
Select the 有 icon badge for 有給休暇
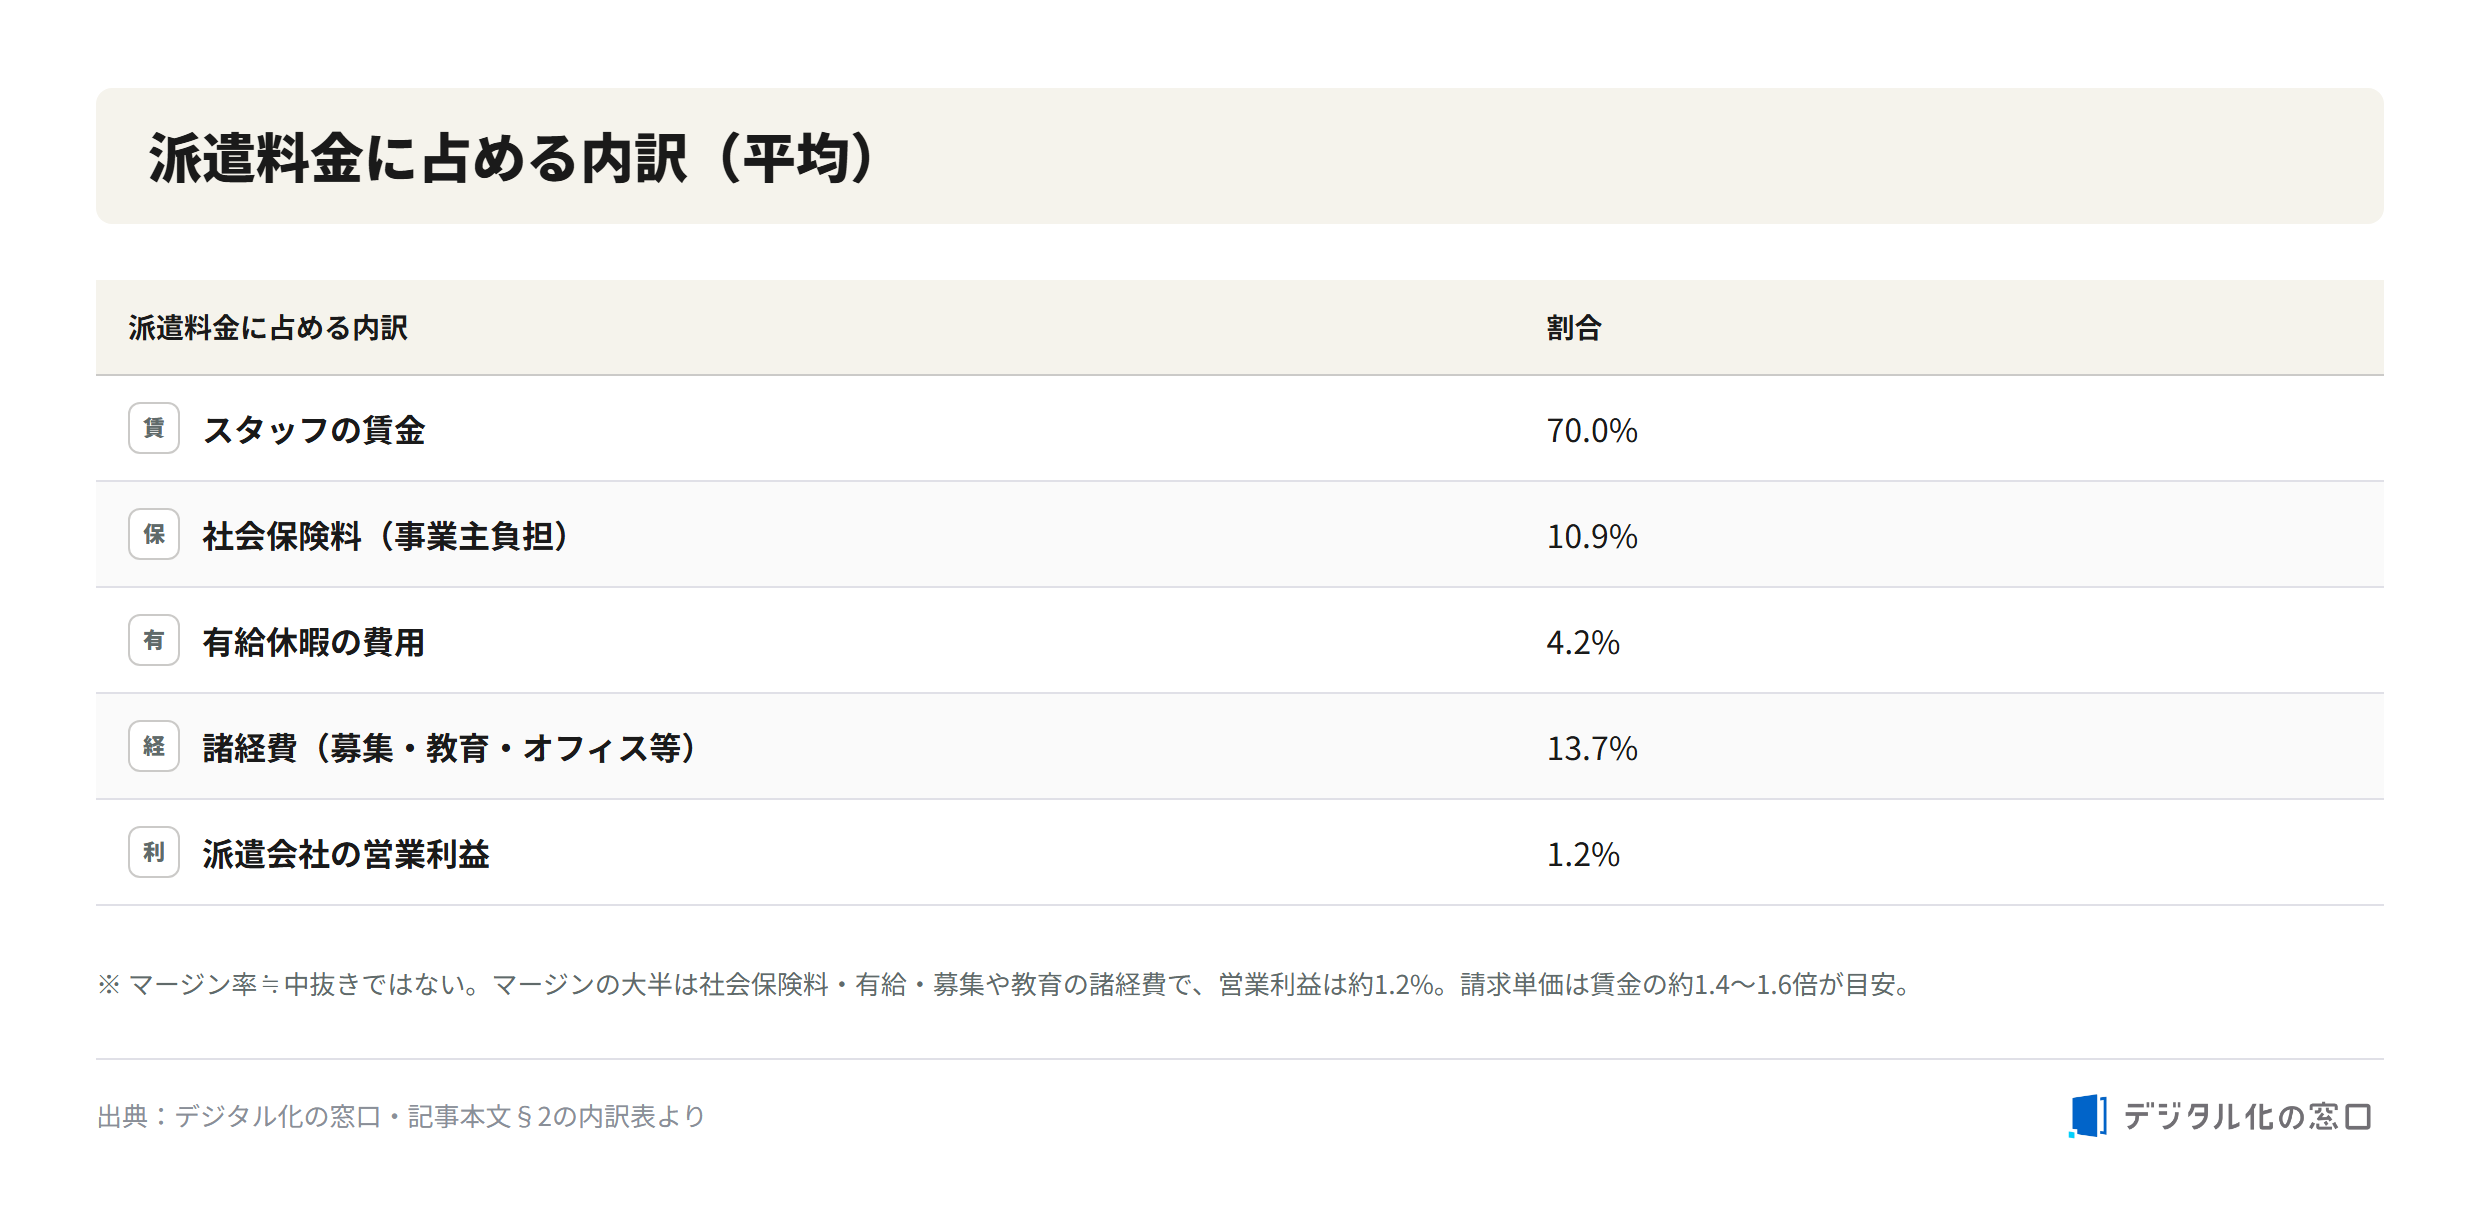(x=154, y=640)
